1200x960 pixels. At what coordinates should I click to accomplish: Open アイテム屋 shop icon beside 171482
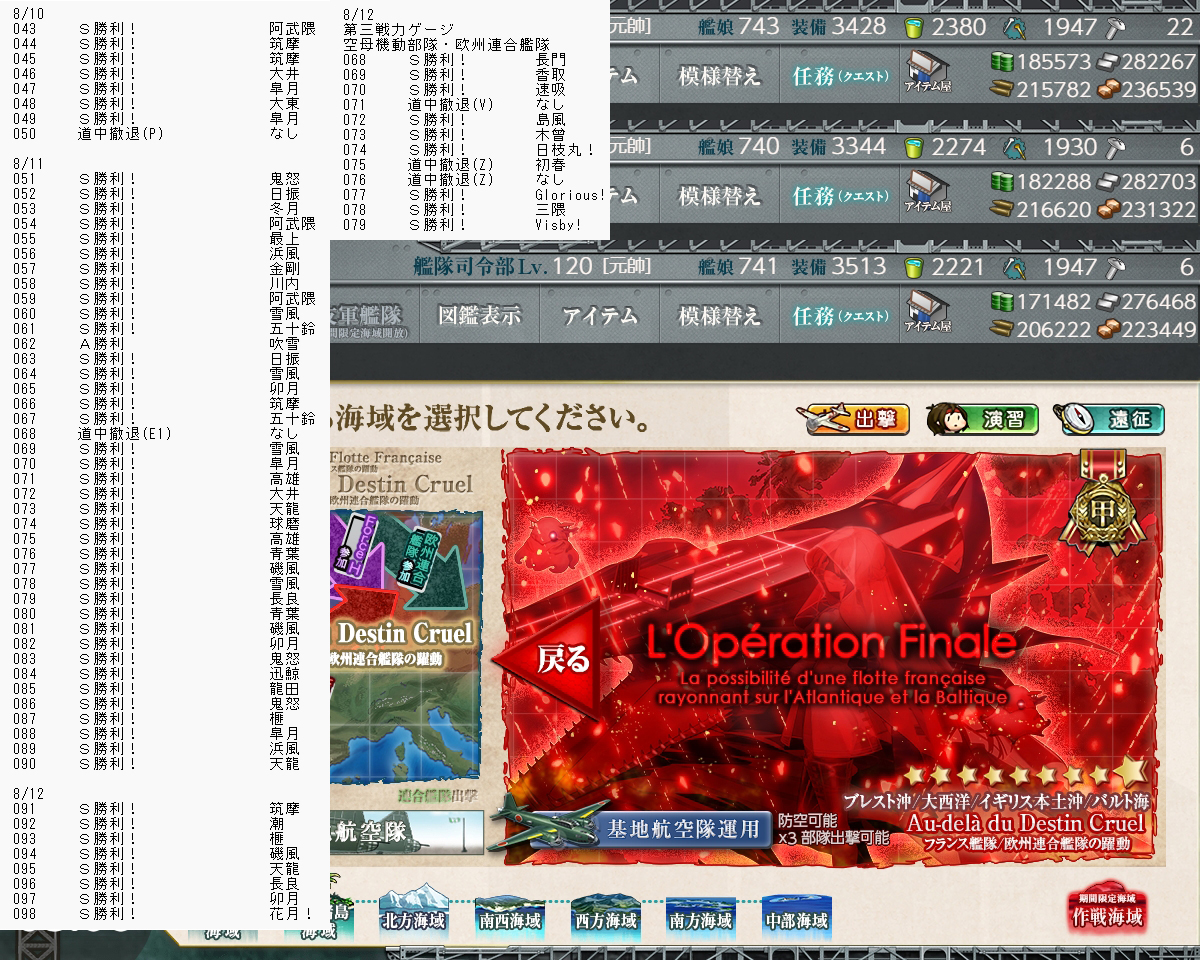(x=927, y=313)
